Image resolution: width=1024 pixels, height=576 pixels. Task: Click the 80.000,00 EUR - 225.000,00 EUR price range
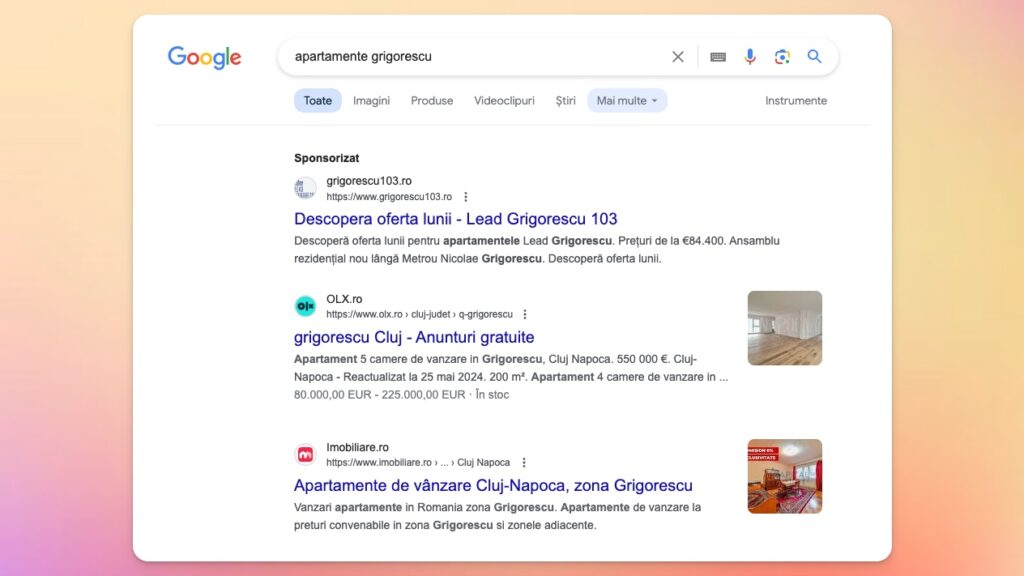click(x=379, y=394)
